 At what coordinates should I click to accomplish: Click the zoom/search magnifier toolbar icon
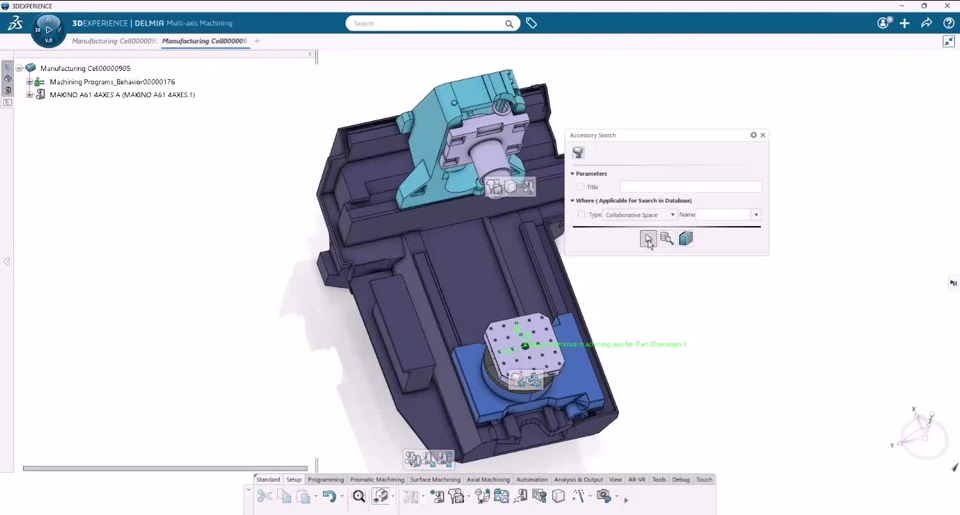pos(359,496)
